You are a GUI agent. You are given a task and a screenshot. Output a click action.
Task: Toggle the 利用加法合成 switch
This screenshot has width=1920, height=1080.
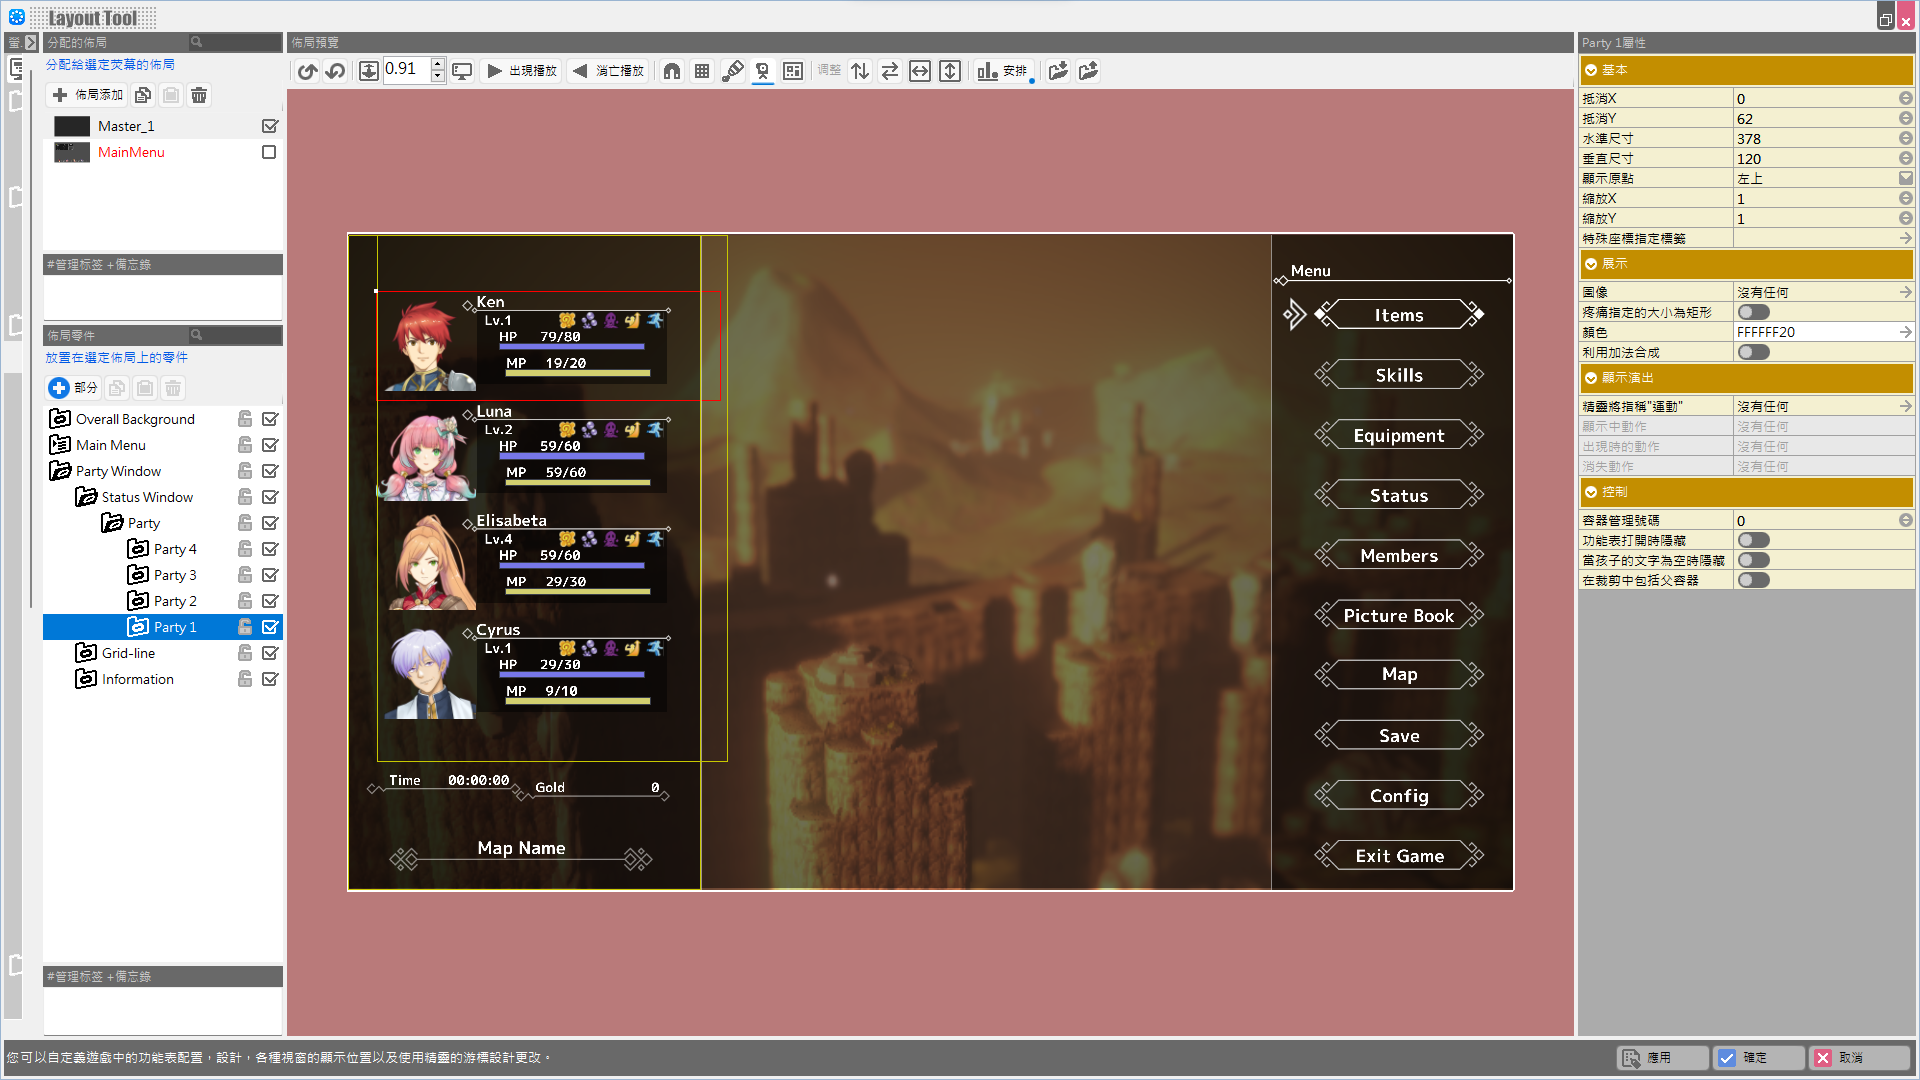[x=1753, y=352]
